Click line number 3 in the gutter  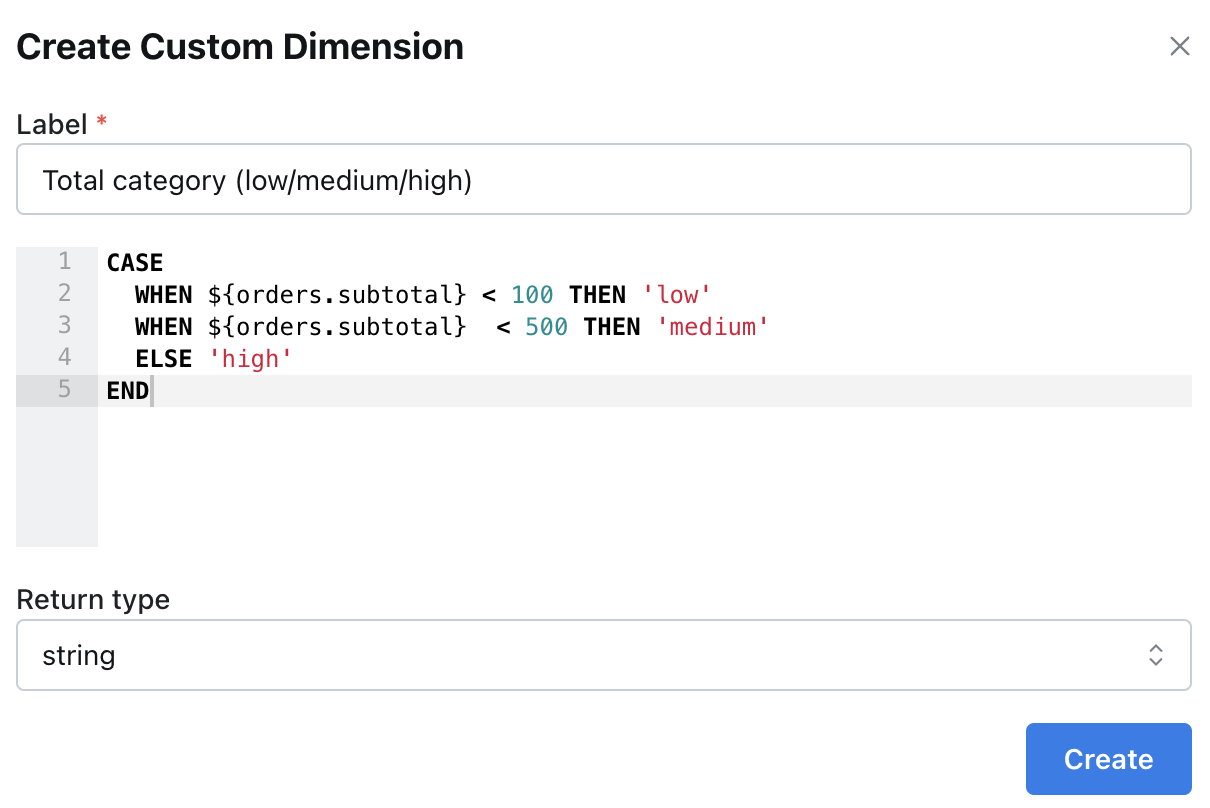point(65,325)
